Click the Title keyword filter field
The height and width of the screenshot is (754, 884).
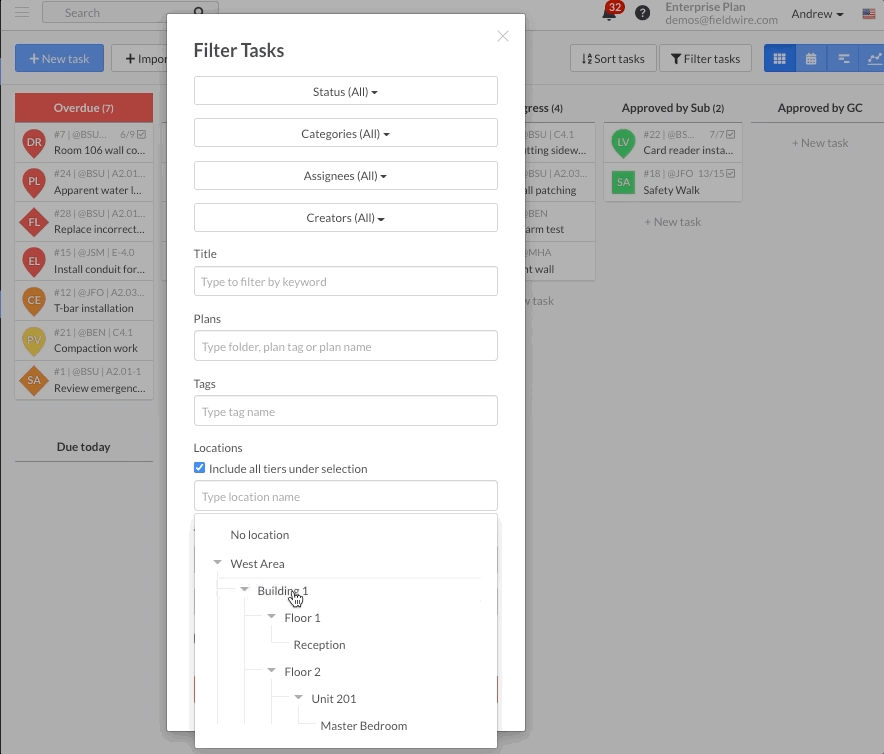(345, 282)
